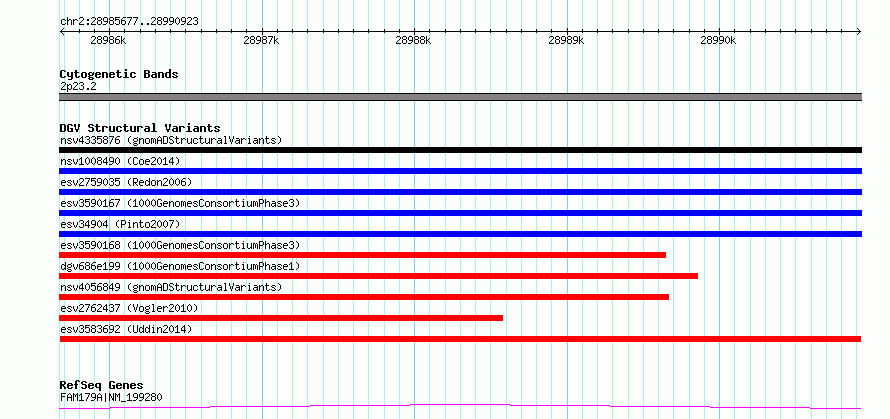Select the red esv3590168 variant bar

coord(362,255)
